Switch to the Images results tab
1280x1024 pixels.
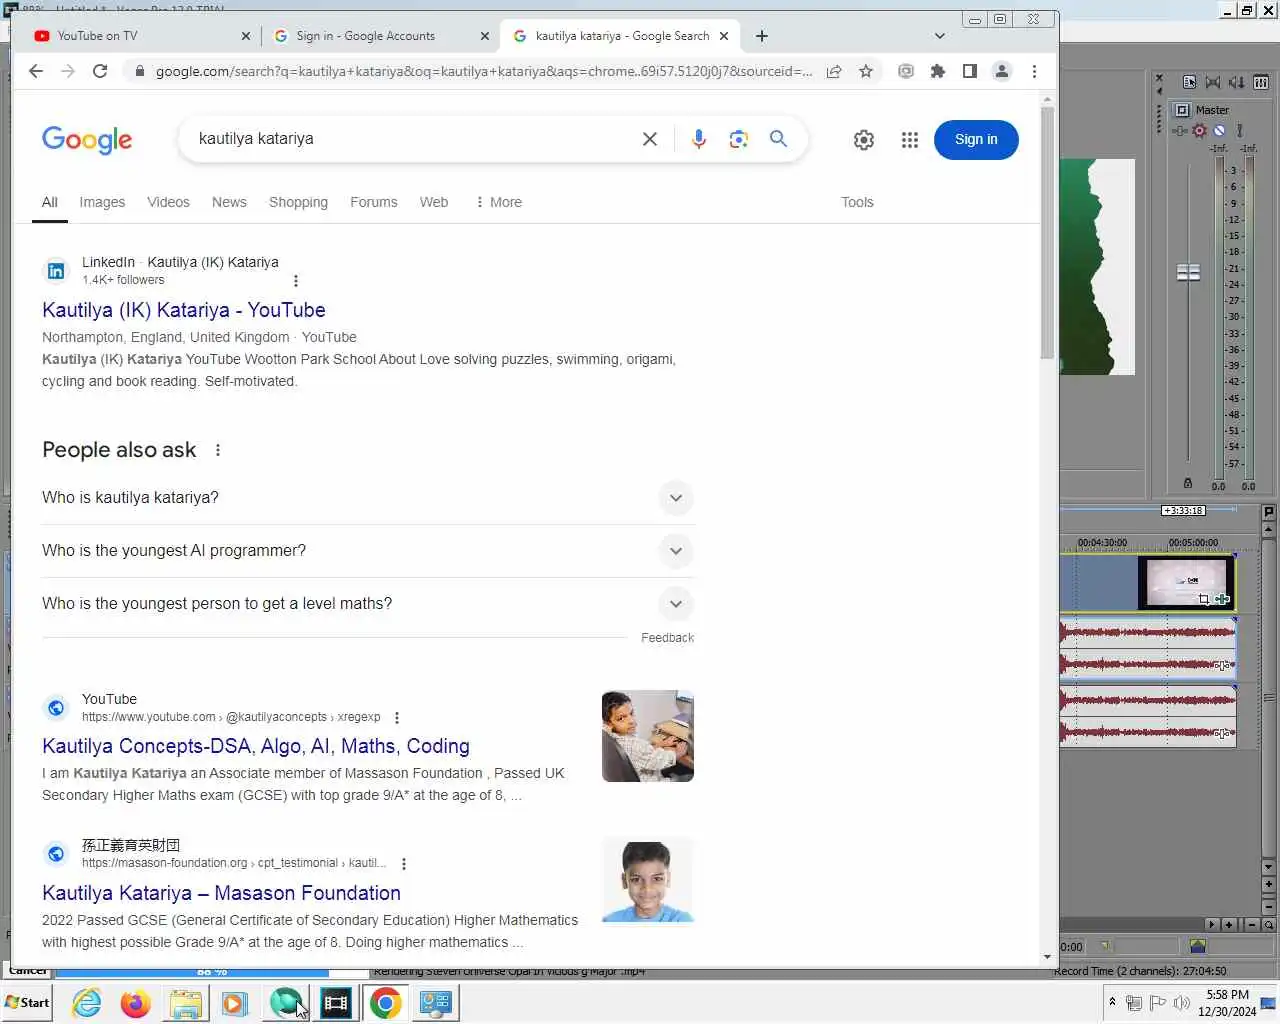(x=102, y=202)
